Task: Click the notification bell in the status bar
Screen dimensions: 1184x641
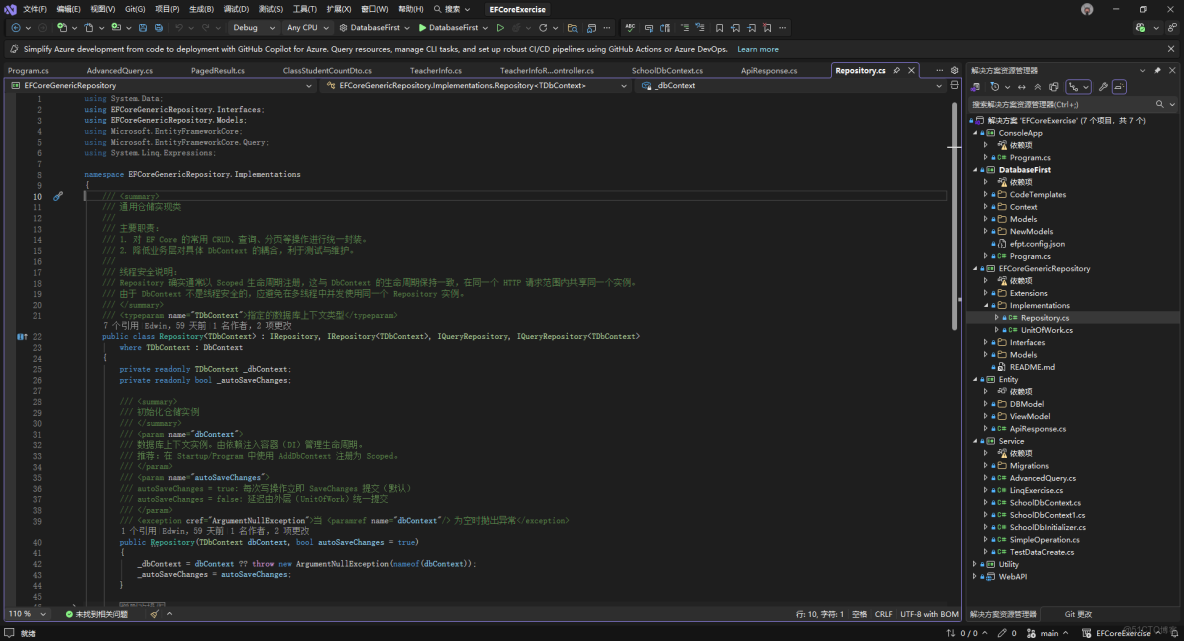Action: pyautogui.click(x=1175, y=633)
